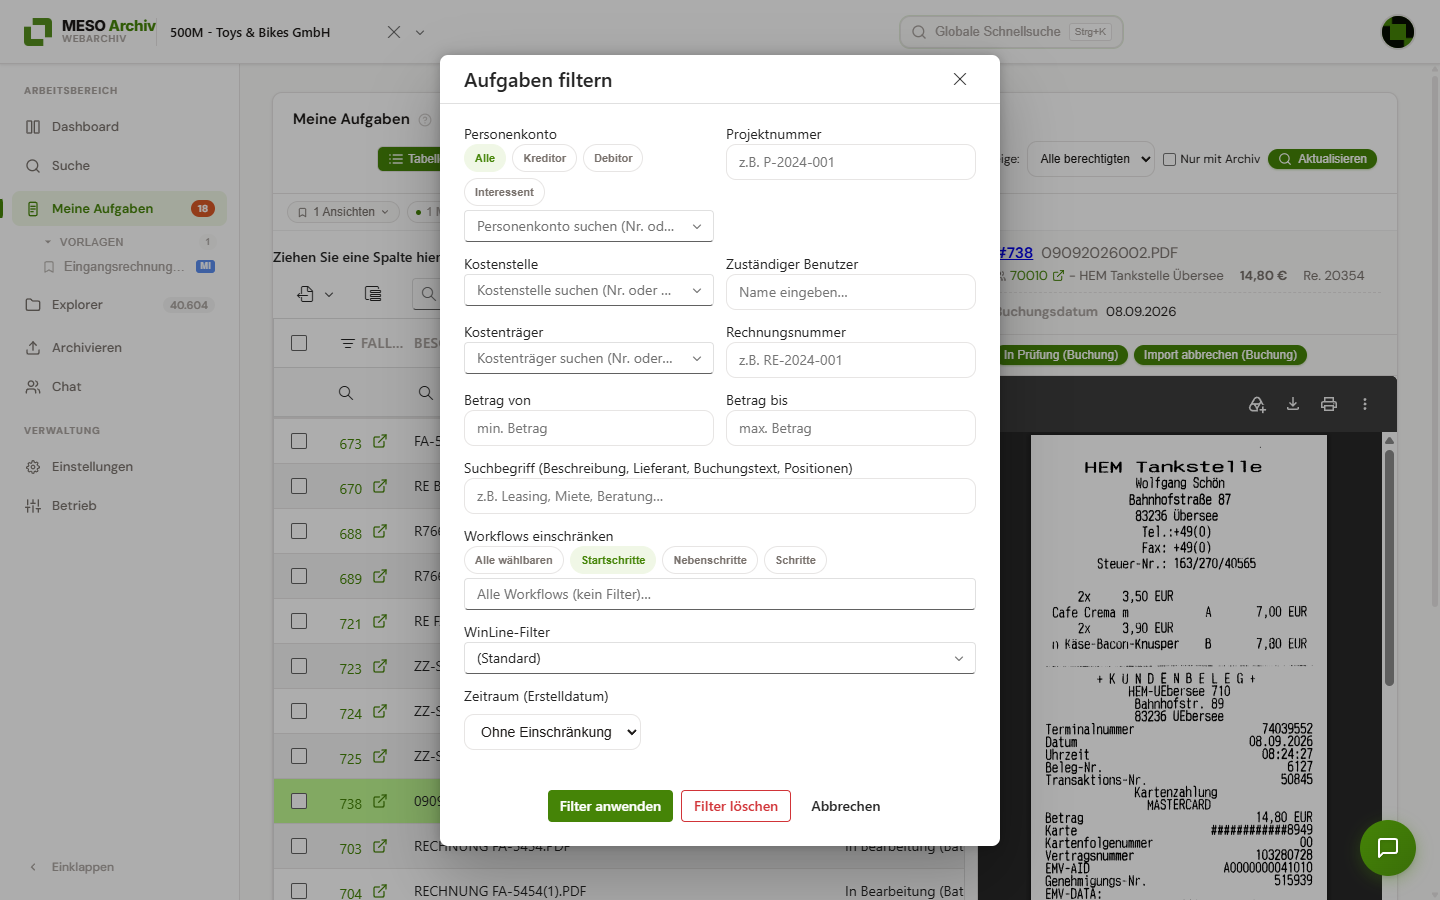Viewport: 1440px width, 900px height.
Task: Click the print icon in document viewer
Action: coord(1329,404)
